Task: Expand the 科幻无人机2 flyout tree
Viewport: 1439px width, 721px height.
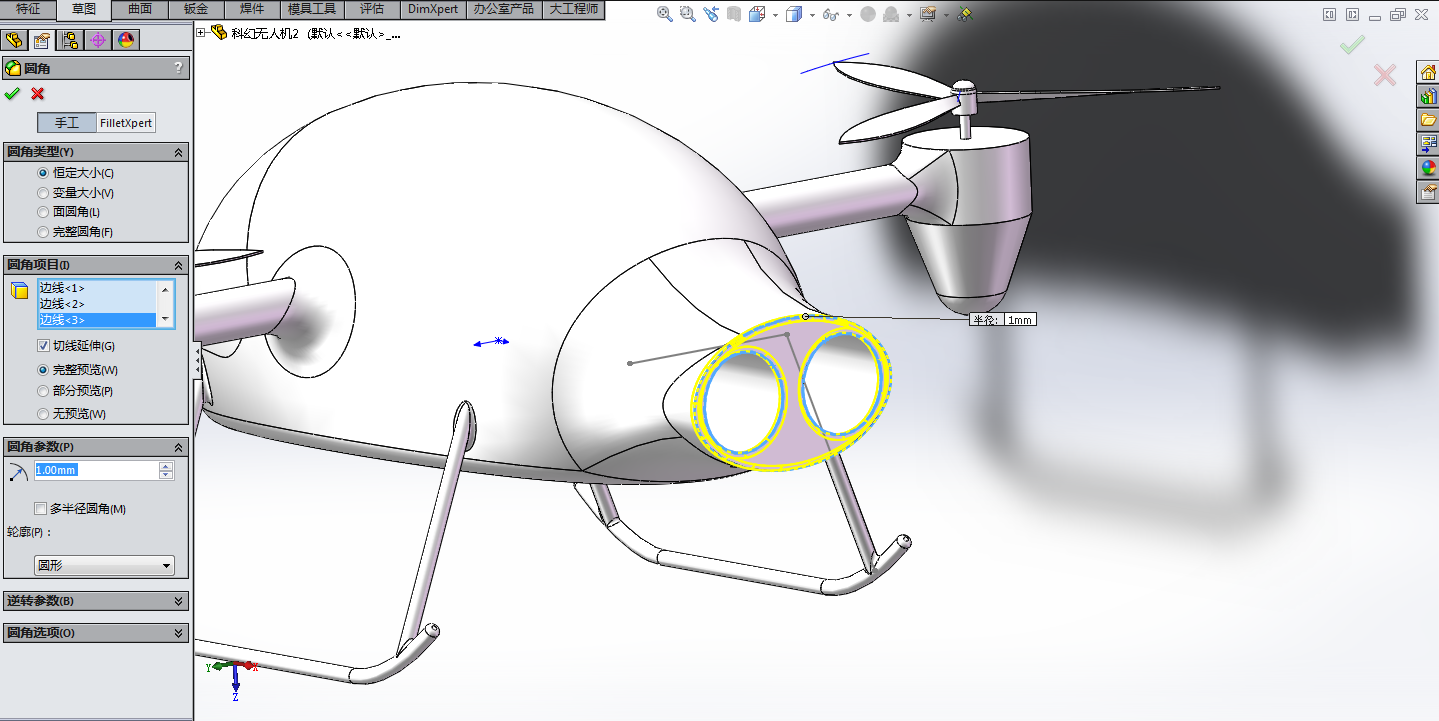Action: [201, 32]
